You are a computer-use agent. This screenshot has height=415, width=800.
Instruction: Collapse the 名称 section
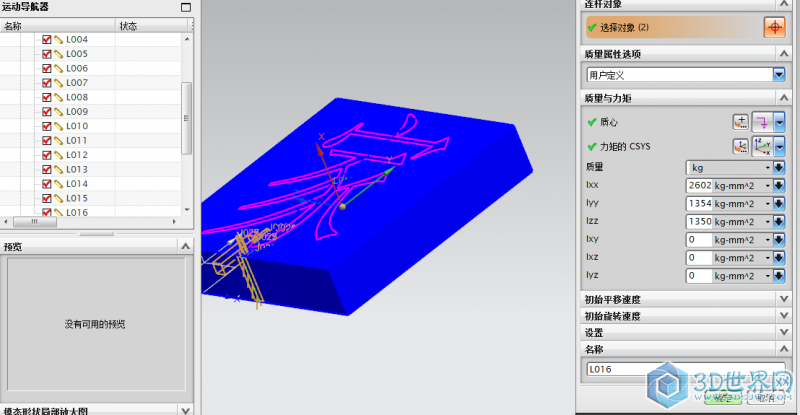[x=784, y=349]
